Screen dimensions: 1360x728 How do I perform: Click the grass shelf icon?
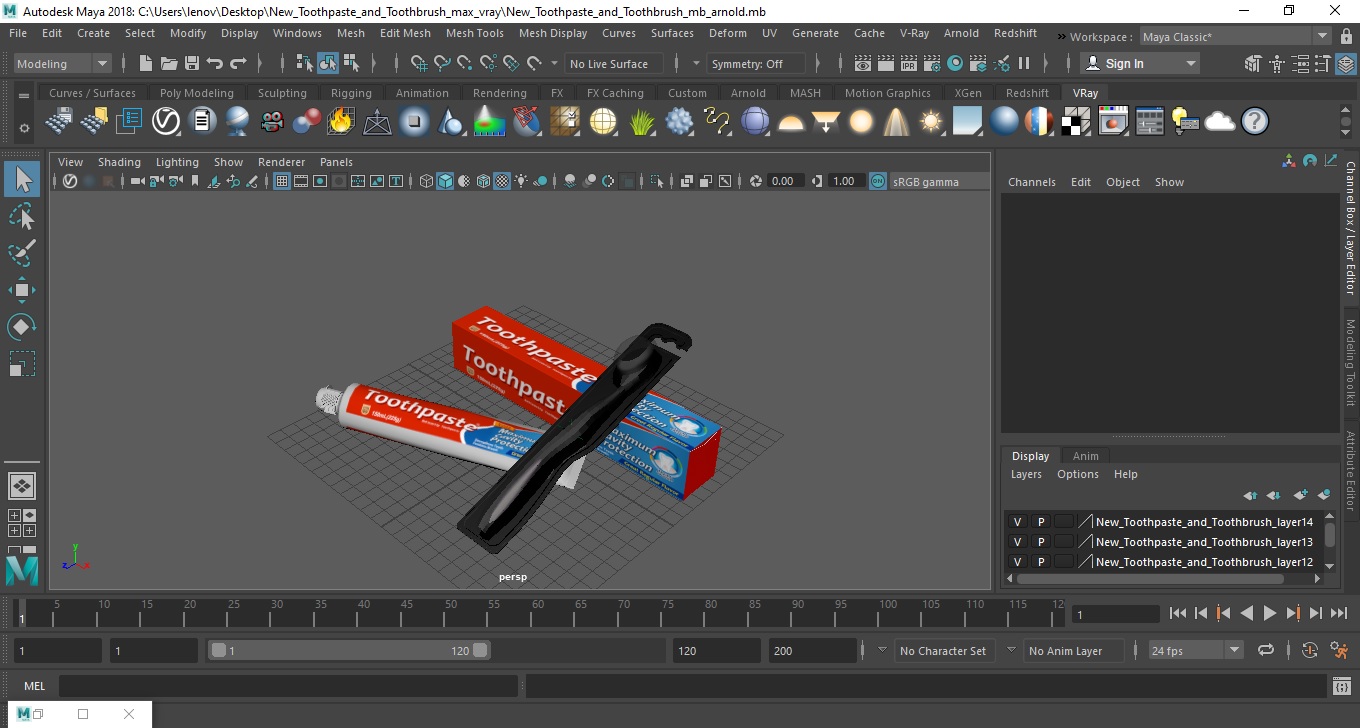(x=641, y=122)
